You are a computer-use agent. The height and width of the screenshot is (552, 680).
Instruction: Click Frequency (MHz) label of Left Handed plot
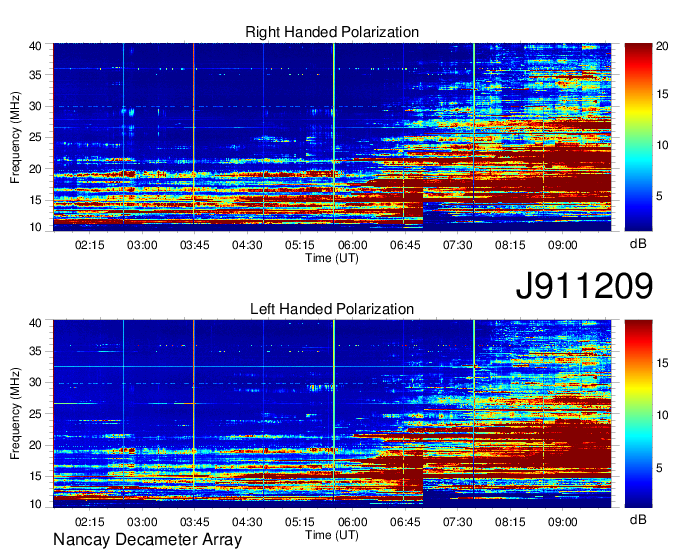pos(15,414)
